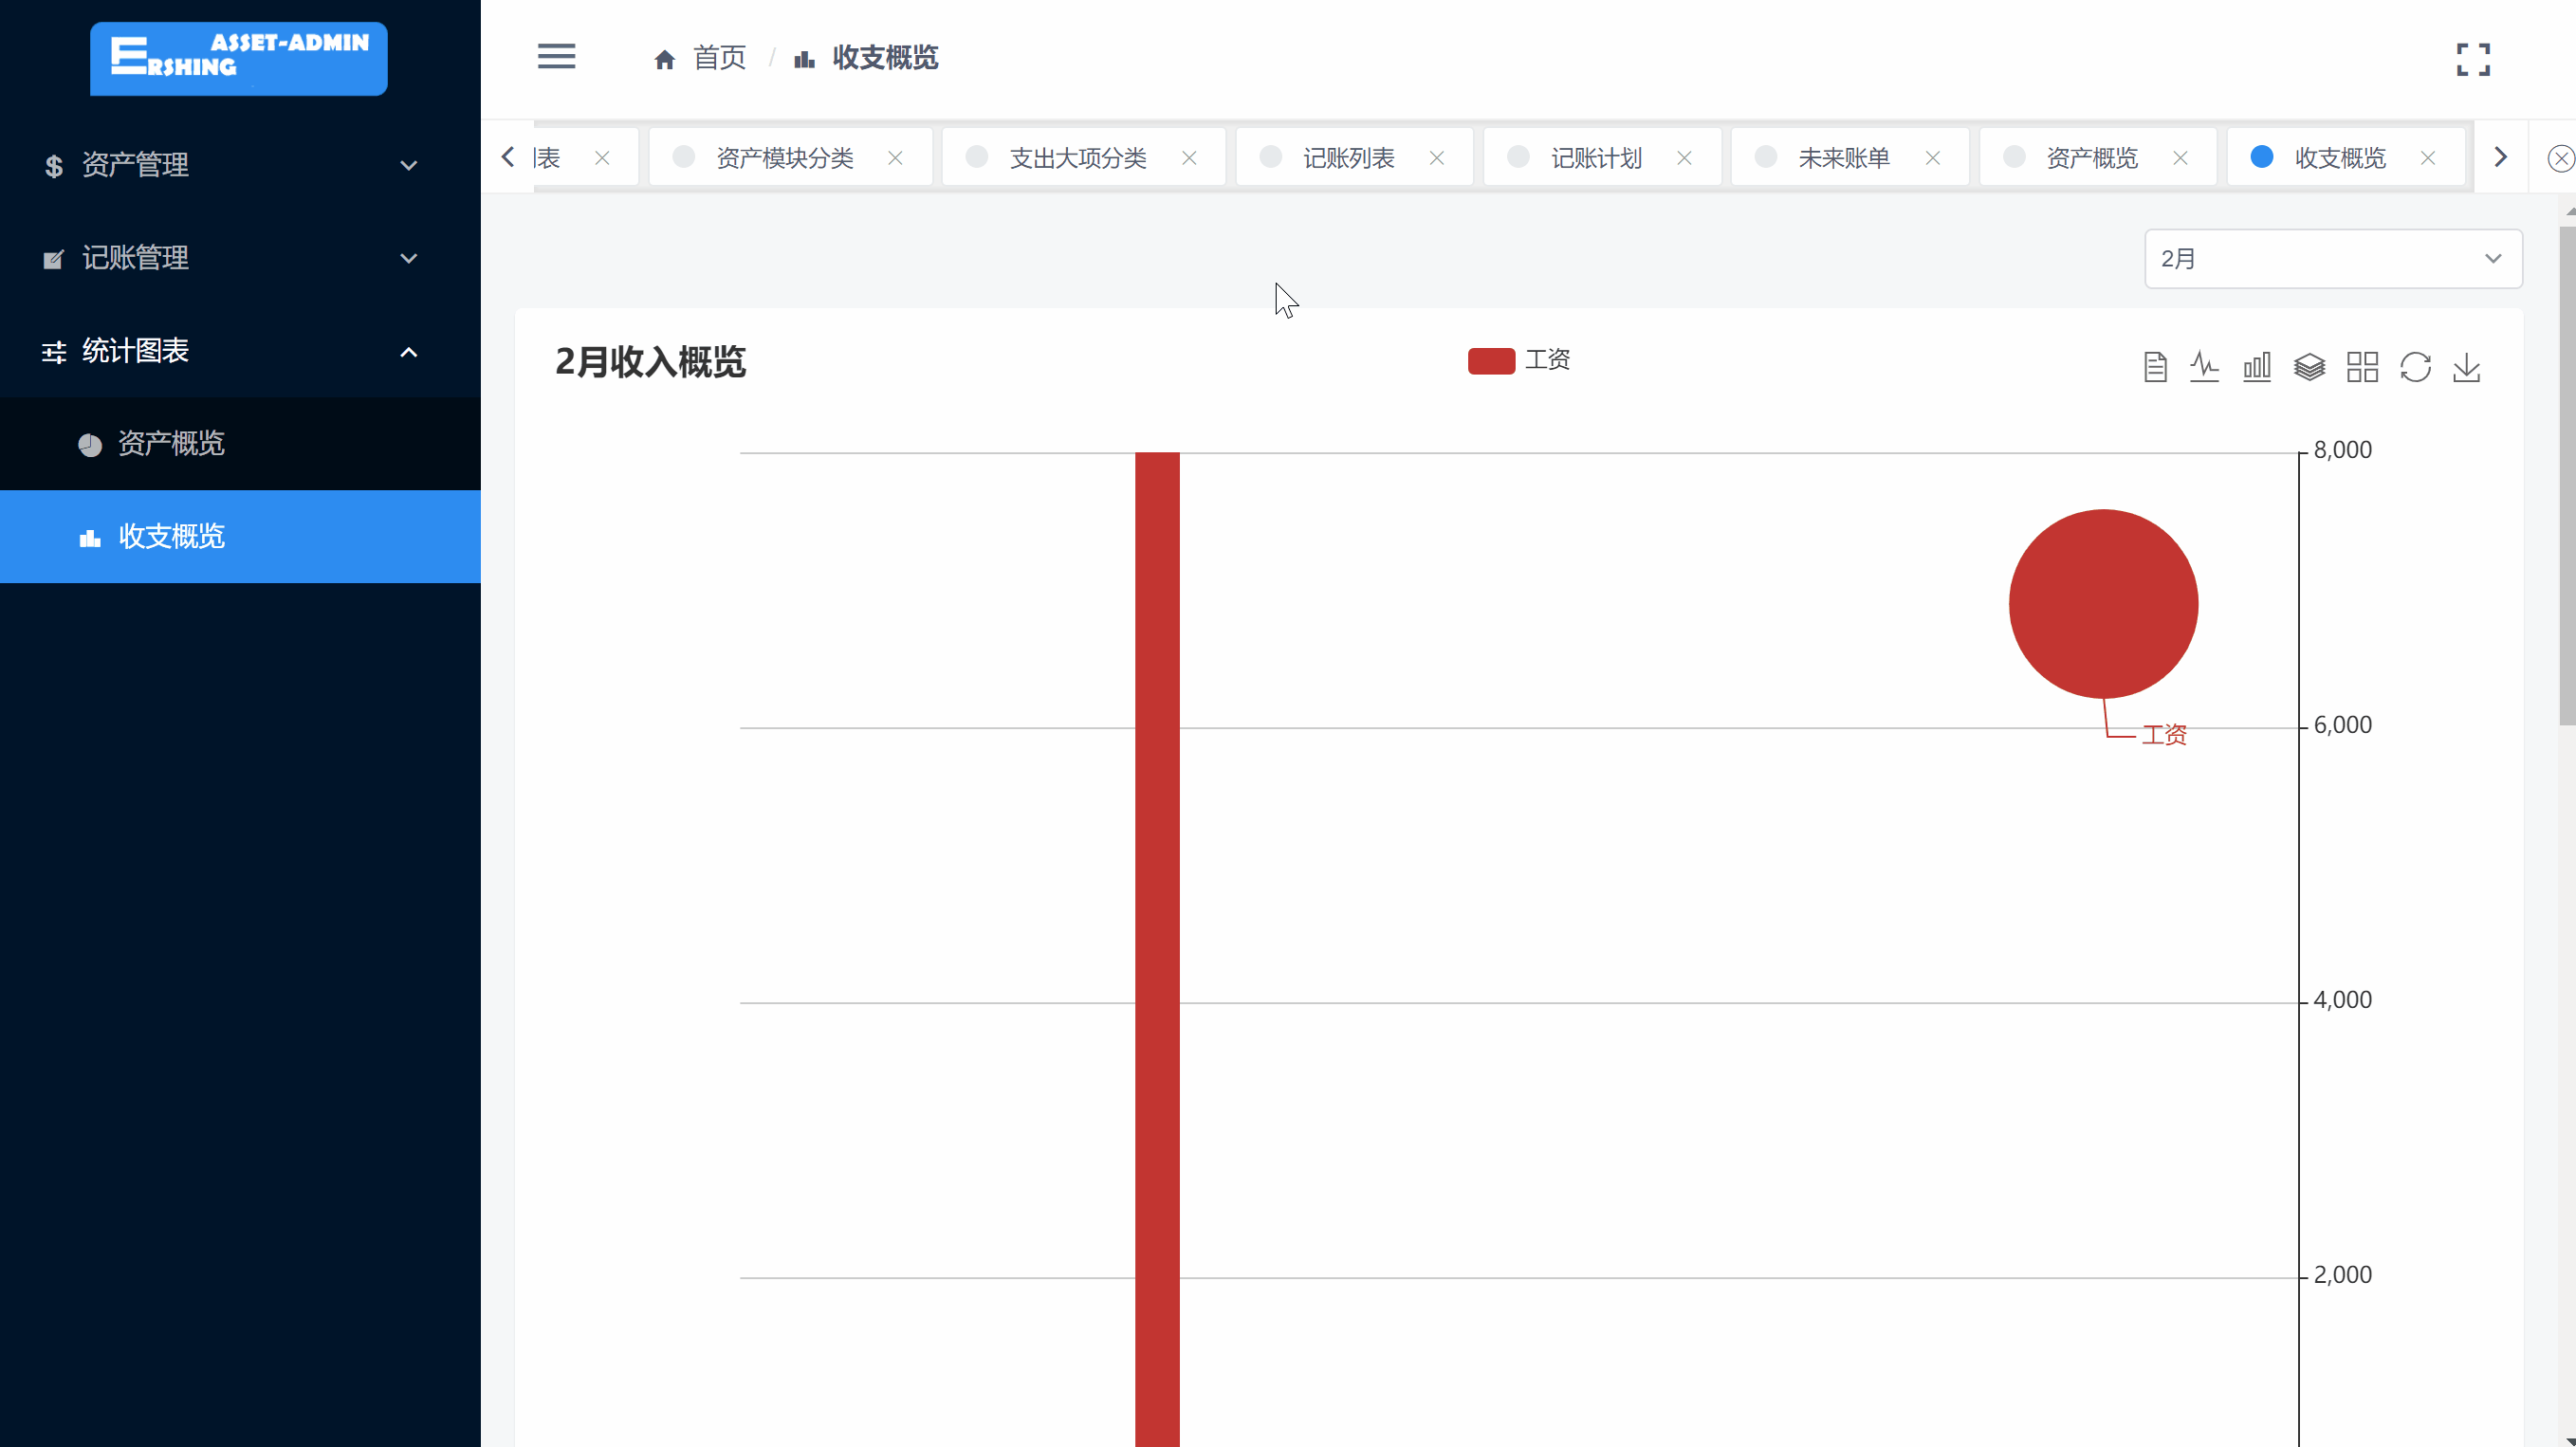Save chart as image icon
The height and width of the screenshot is (1447, 2576).
2467,367
